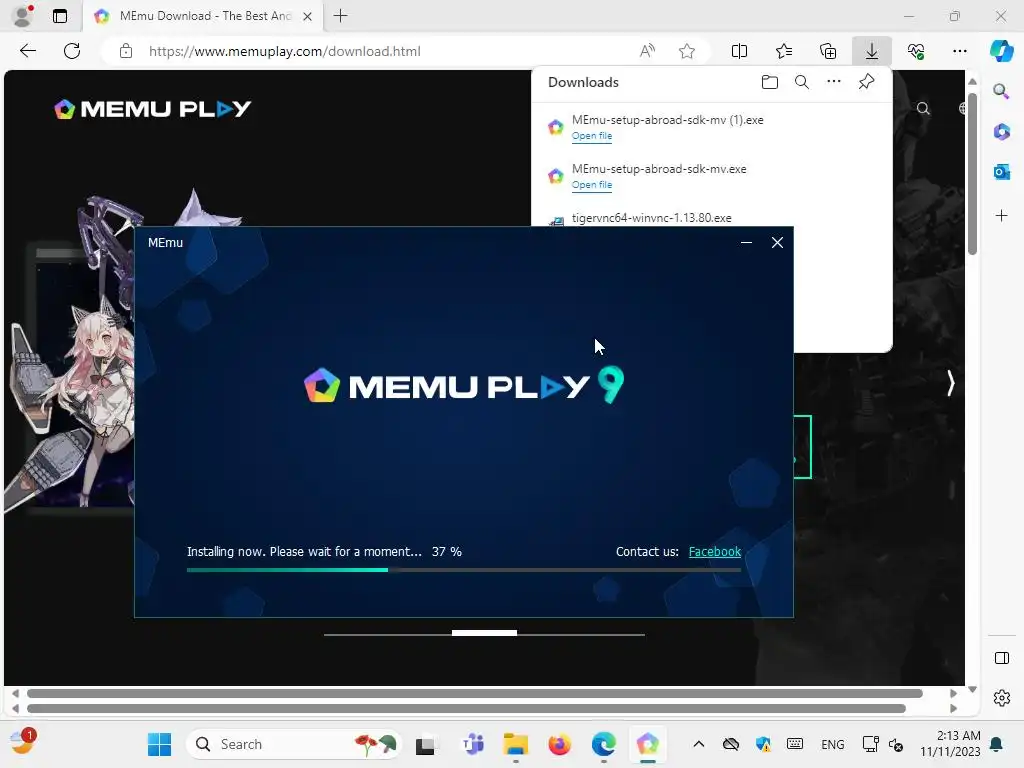Select tigervnc64-winvnc-1.13.80.exe download entry
Screen dimensions: 1024x768
[x=651, y=218]
